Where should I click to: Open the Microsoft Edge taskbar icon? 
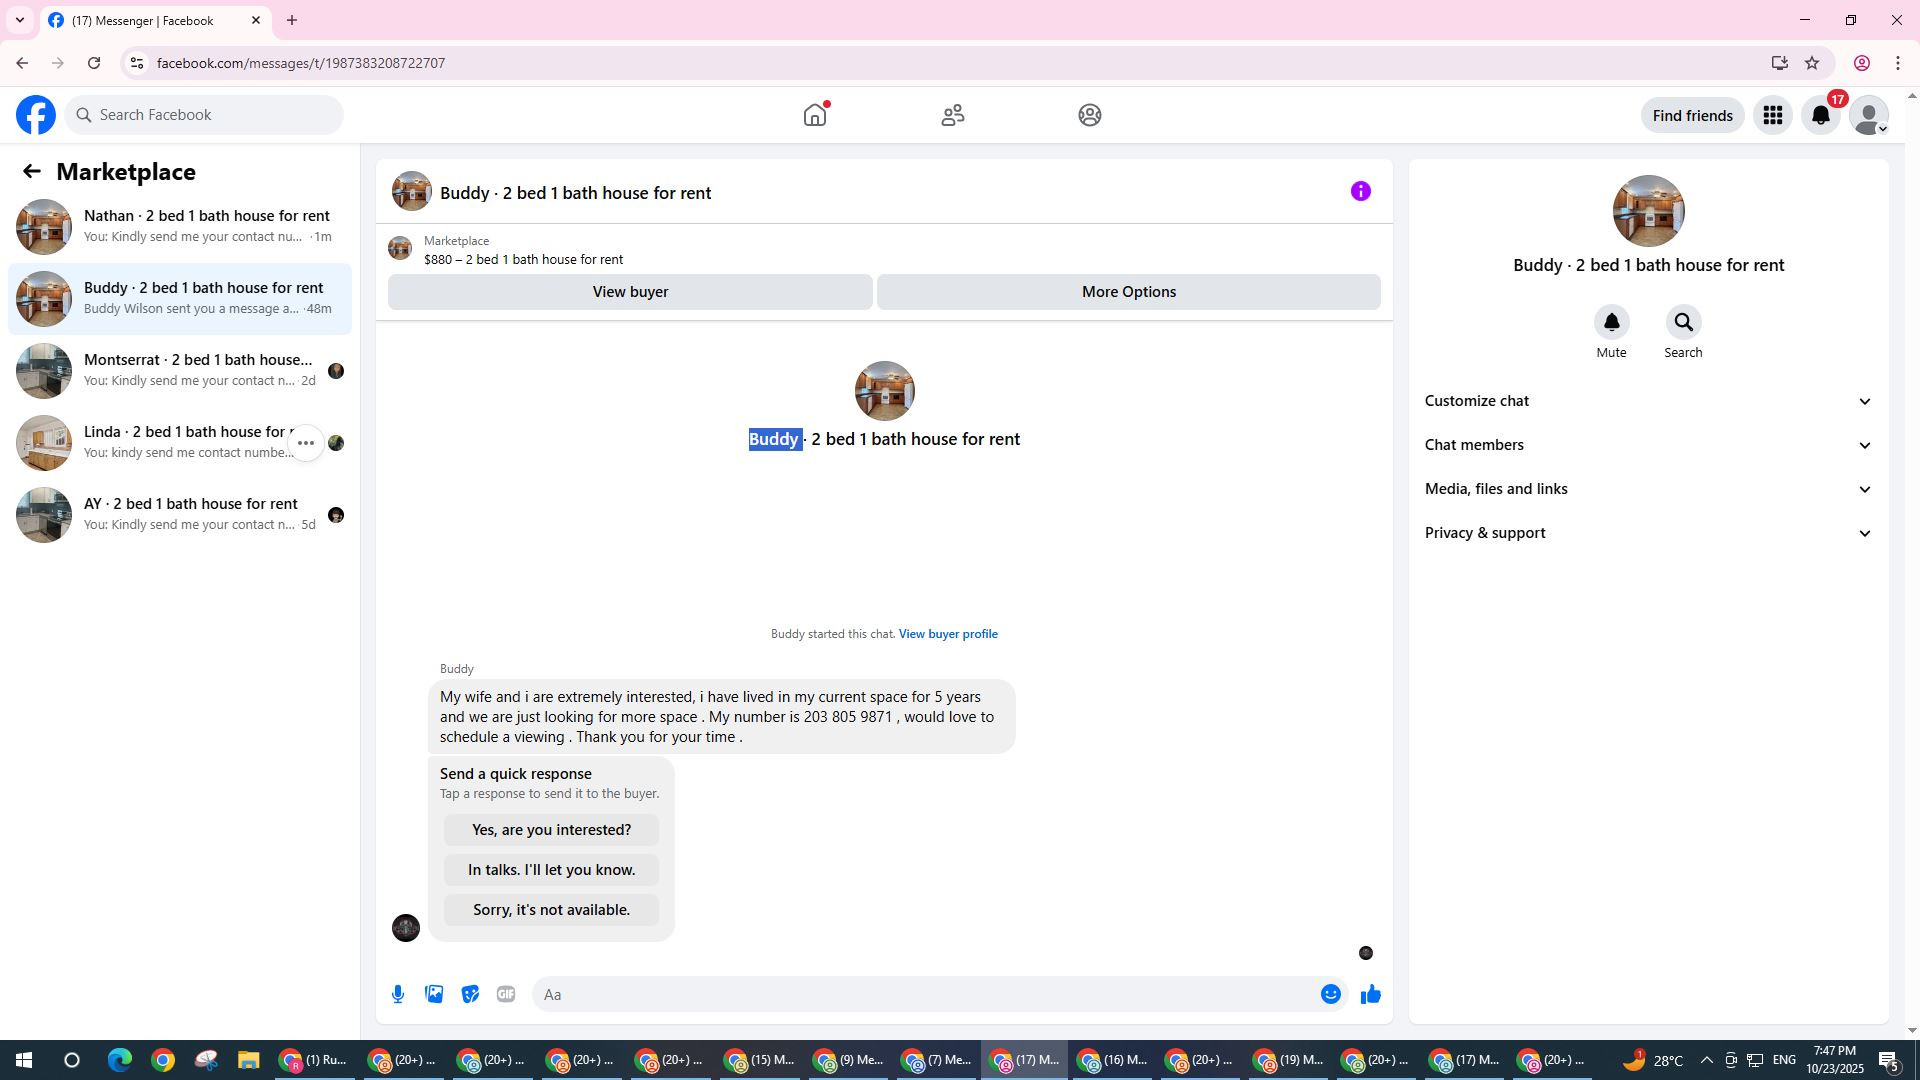[x=119, y=1060]
